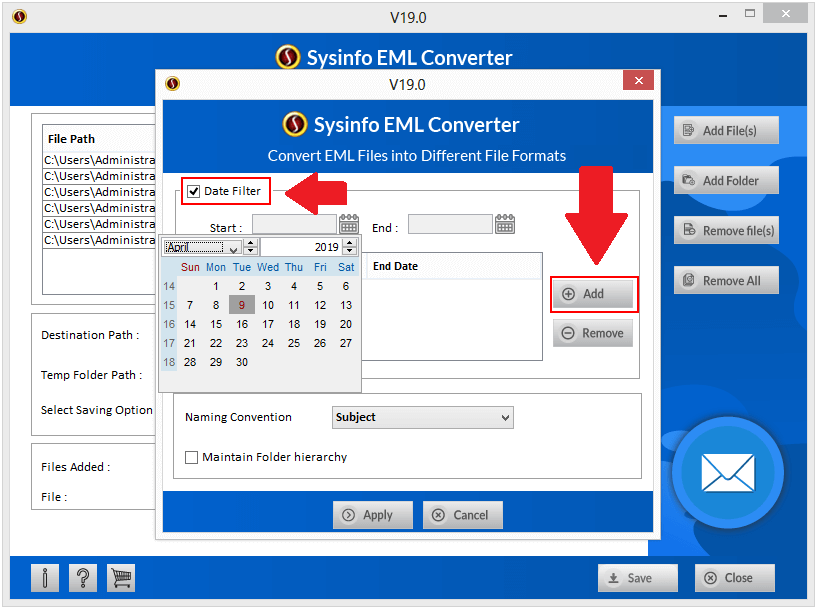Decrease year 2019 with down arrow
The image size is (815, 607).
click(x=350, y=250)
